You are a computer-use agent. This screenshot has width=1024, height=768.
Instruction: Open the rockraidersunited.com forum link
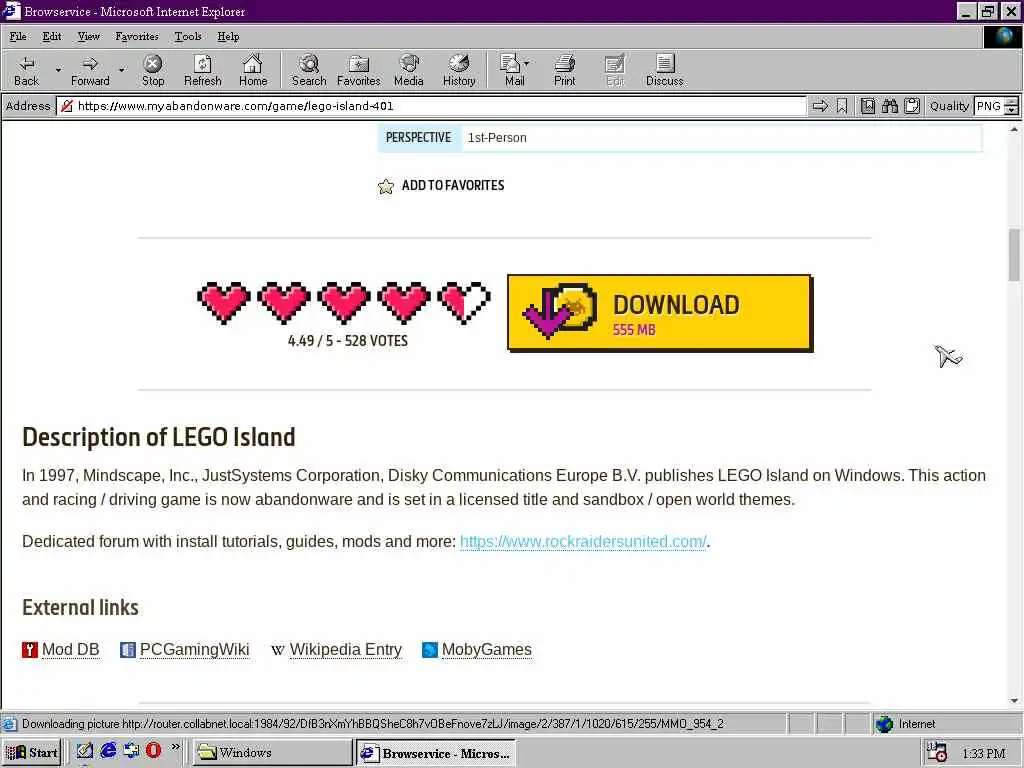[583, 541]
